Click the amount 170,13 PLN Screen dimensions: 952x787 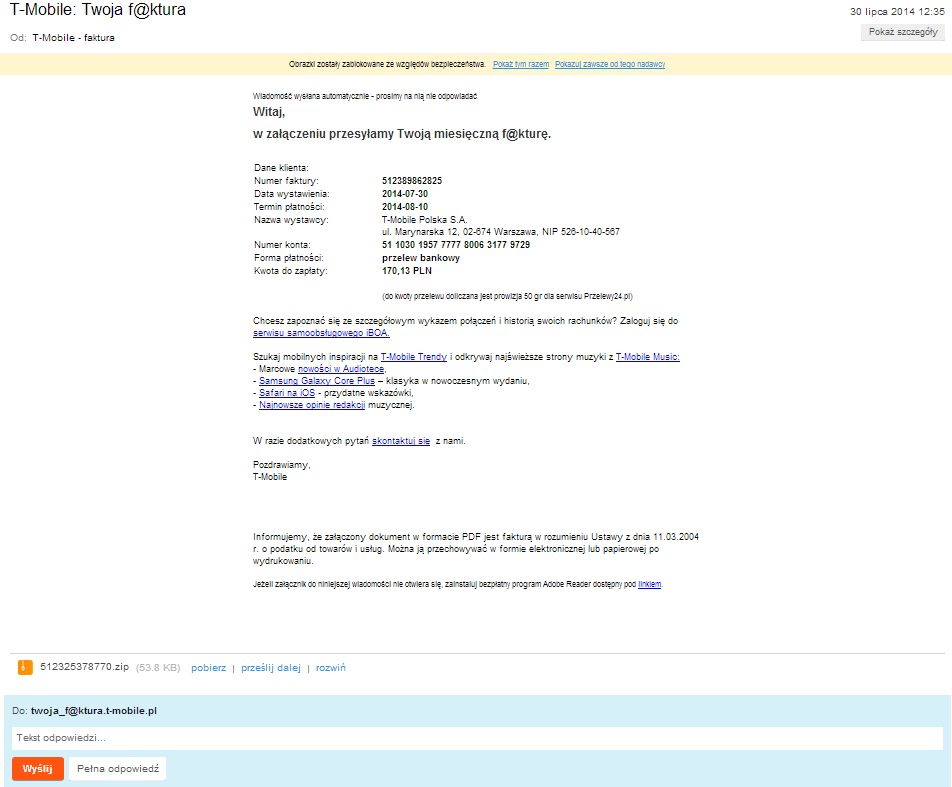[407, 271]
